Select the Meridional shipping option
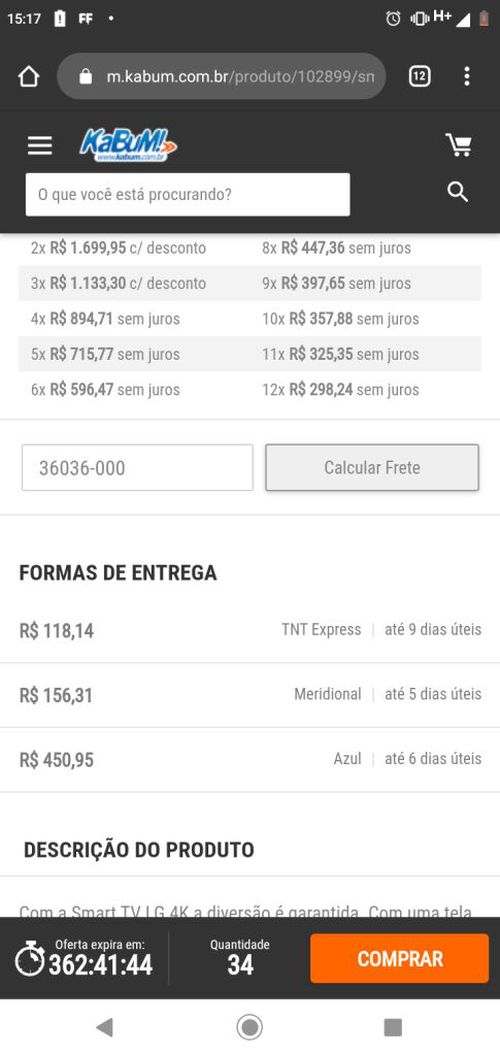The image size is (500, 1056). (x=250, y=695)
